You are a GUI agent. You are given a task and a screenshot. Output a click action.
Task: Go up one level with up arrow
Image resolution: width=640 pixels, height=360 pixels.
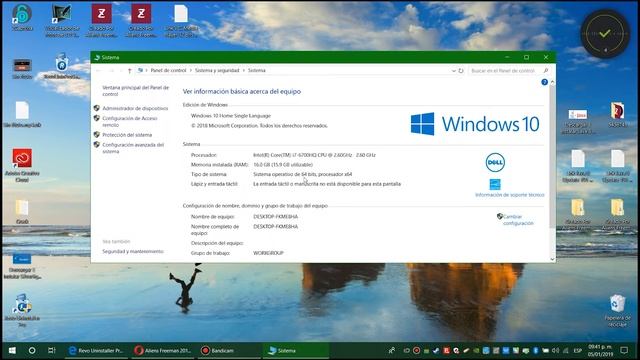(129, 71)
